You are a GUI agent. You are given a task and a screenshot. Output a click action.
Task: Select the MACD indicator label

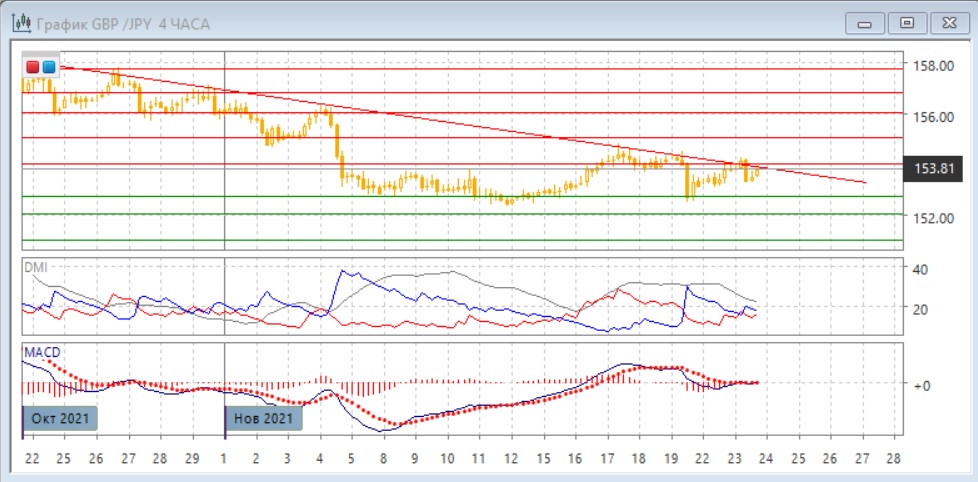point(40,352)
